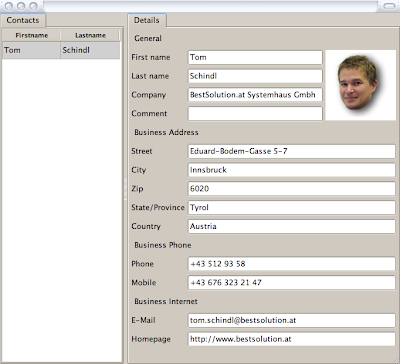Click the Homepage URL field
Screen dimensions: 400x364
coord(292,339)
